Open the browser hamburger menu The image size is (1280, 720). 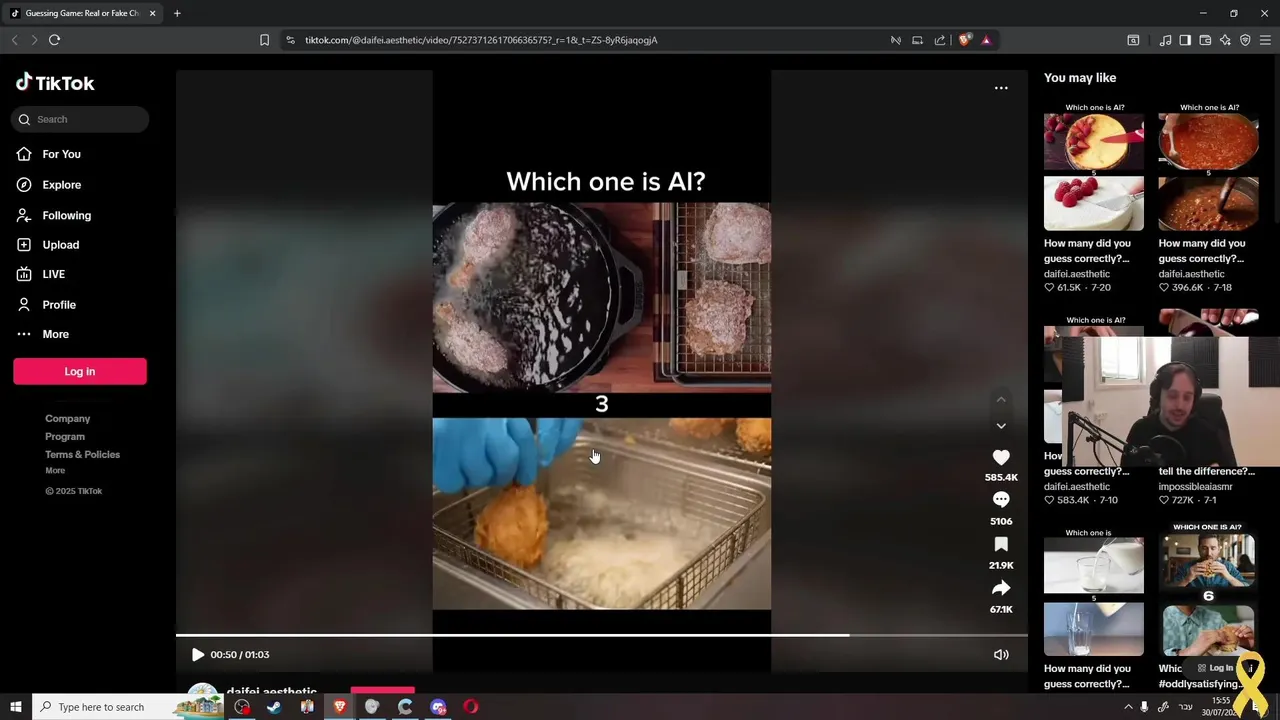coord(1265,40)
